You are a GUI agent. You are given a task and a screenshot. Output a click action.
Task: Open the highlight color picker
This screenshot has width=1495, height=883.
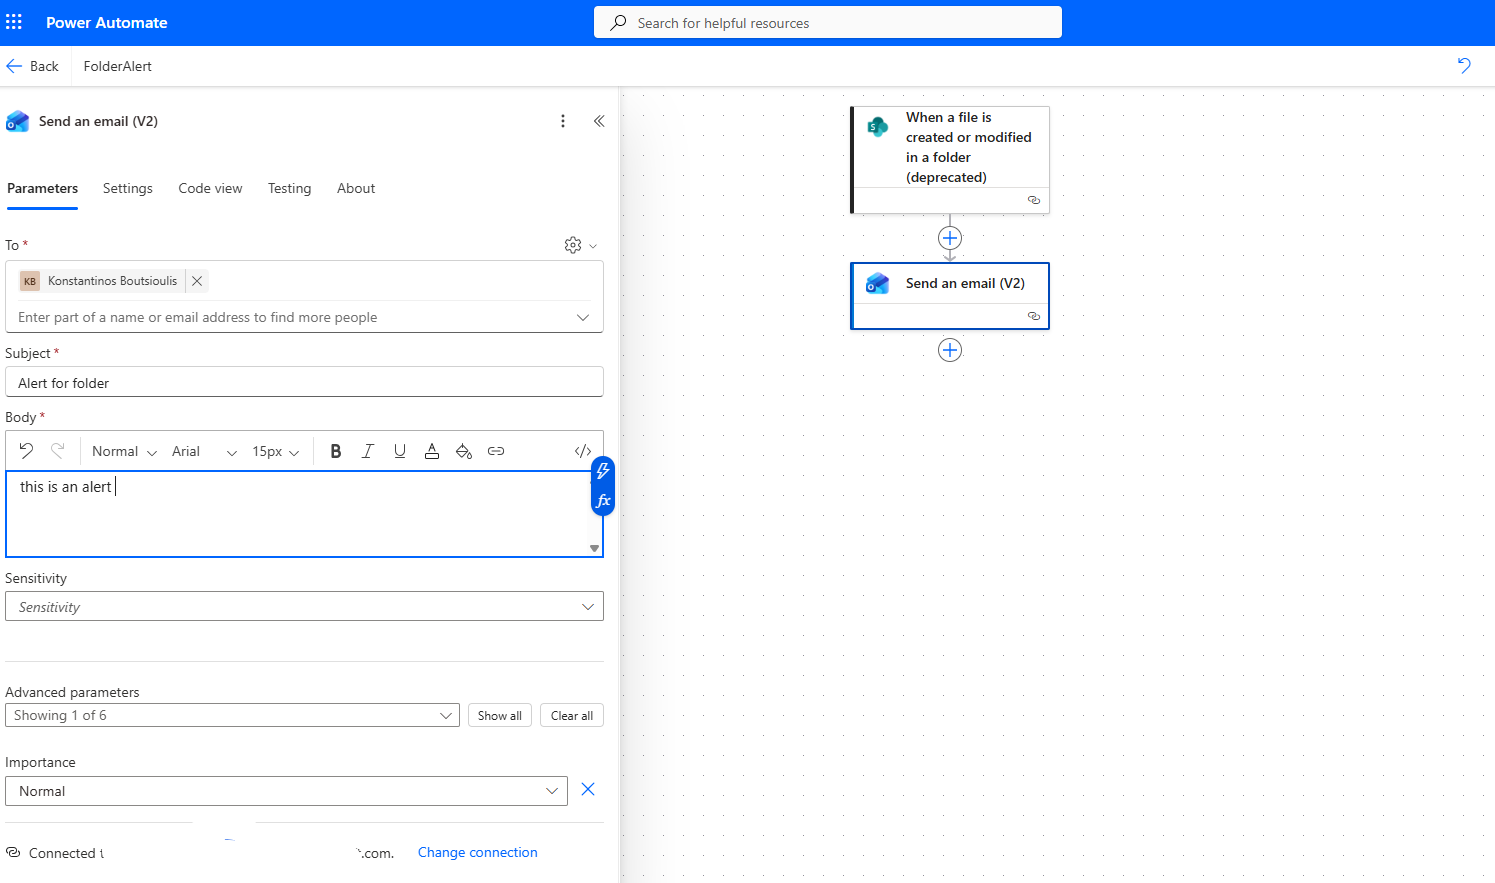pos(464,451)
